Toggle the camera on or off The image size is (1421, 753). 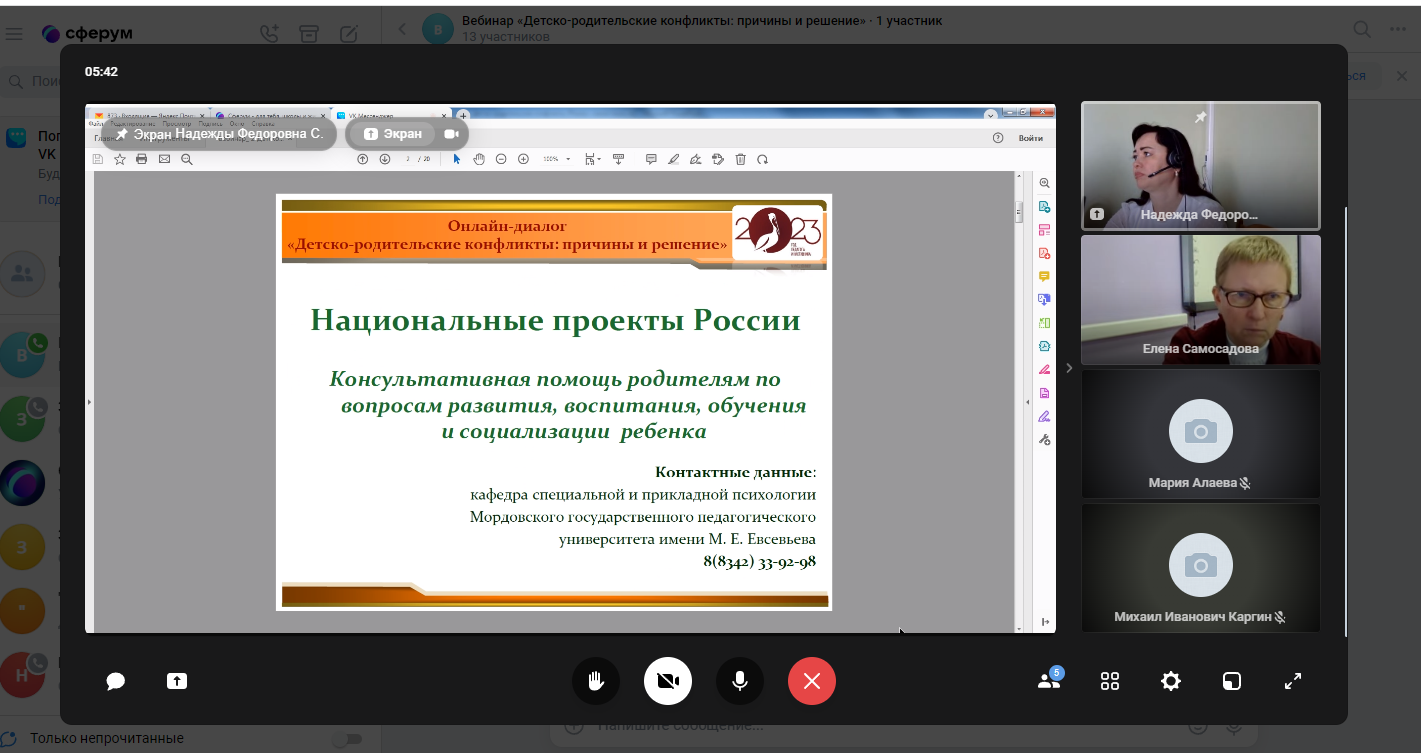click(x=667, y=682)
